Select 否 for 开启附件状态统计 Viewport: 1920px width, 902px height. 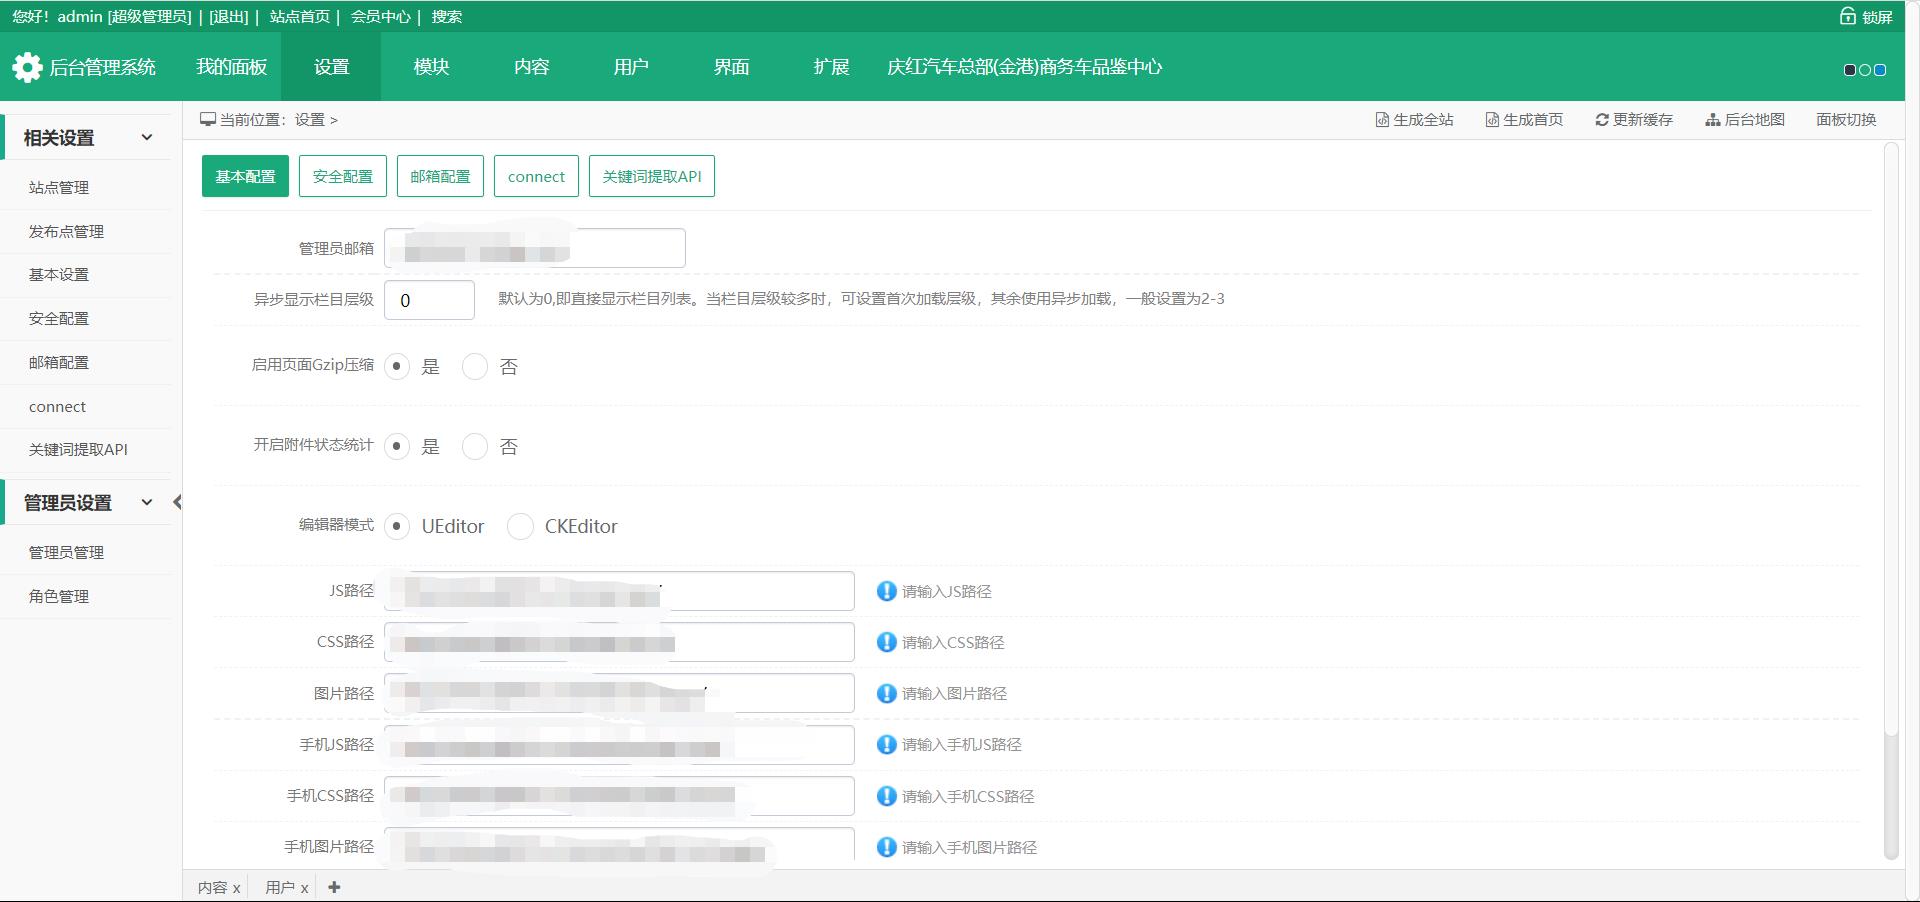475,446
